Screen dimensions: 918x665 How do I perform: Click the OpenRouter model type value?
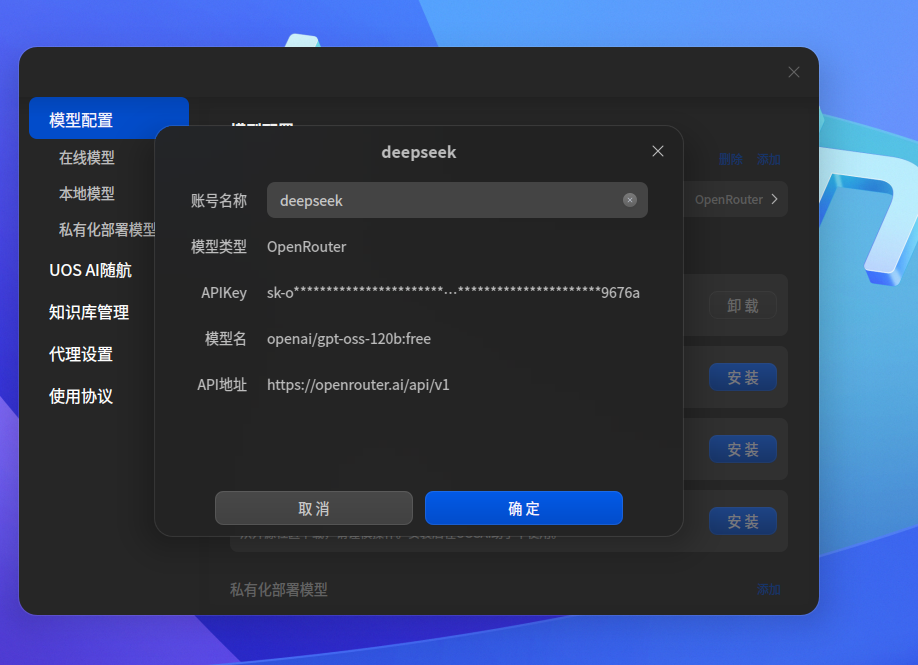(x=307, y=246)
